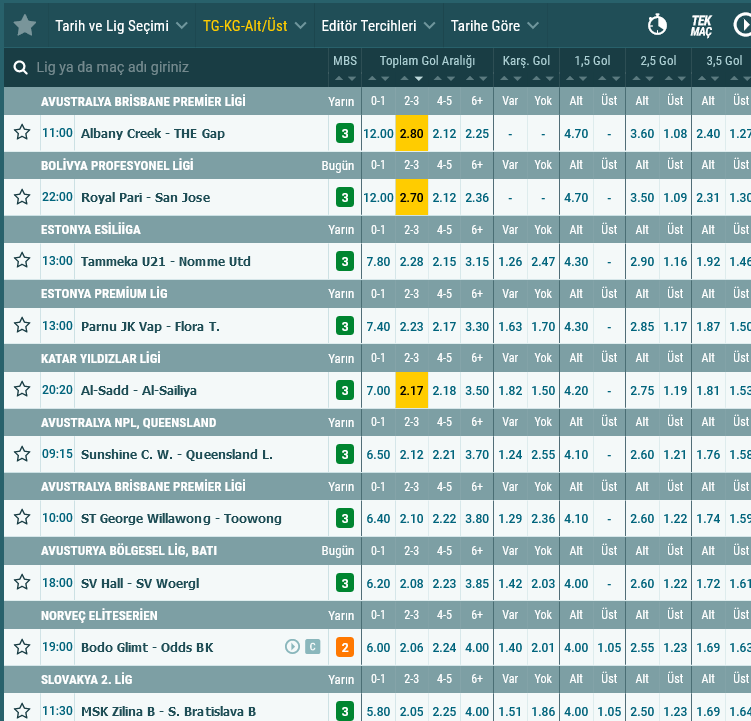Open favorites with the top star icon
Image resolution: width=751 pixels, height=721 pixels.
(25, 25)
